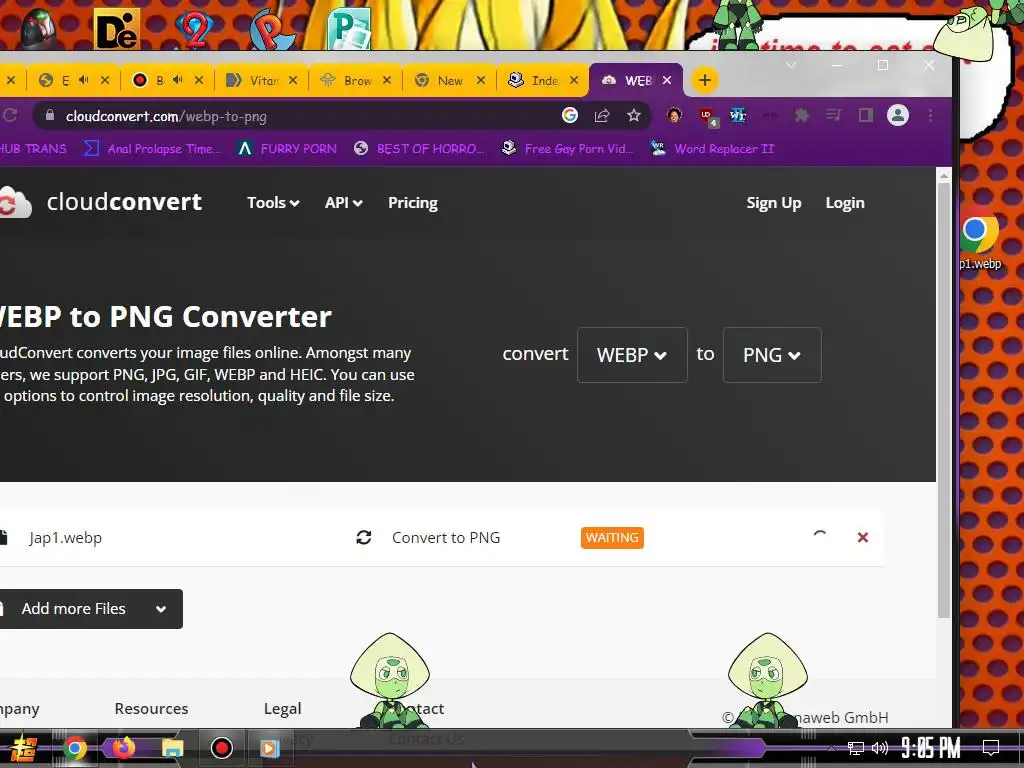Toggle the browser side panel icon

click(x=865, y=116)
